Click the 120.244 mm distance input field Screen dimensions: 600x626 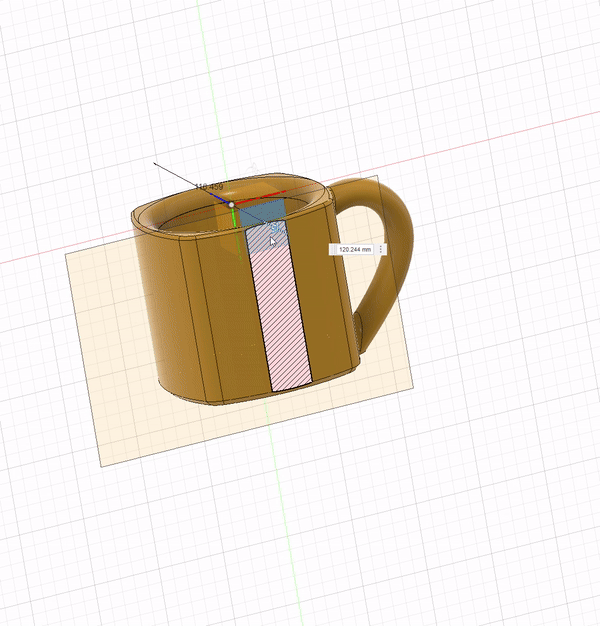(x=354, y=250)
